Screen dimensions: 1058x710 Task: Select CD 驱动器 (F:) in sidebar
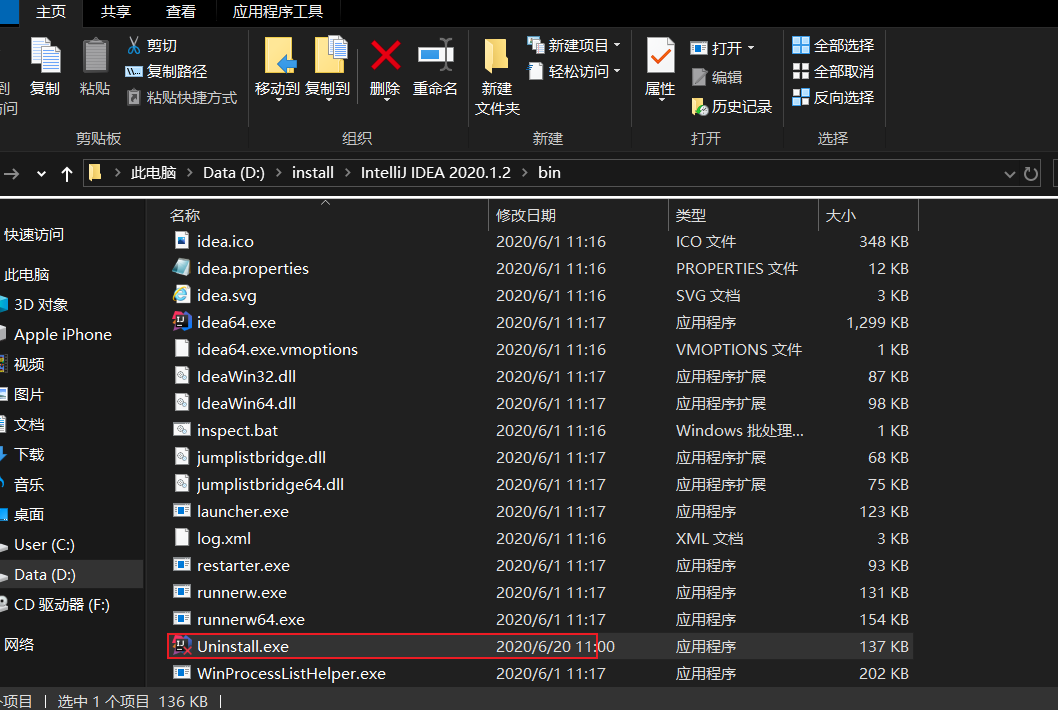[x=61, y=605]
